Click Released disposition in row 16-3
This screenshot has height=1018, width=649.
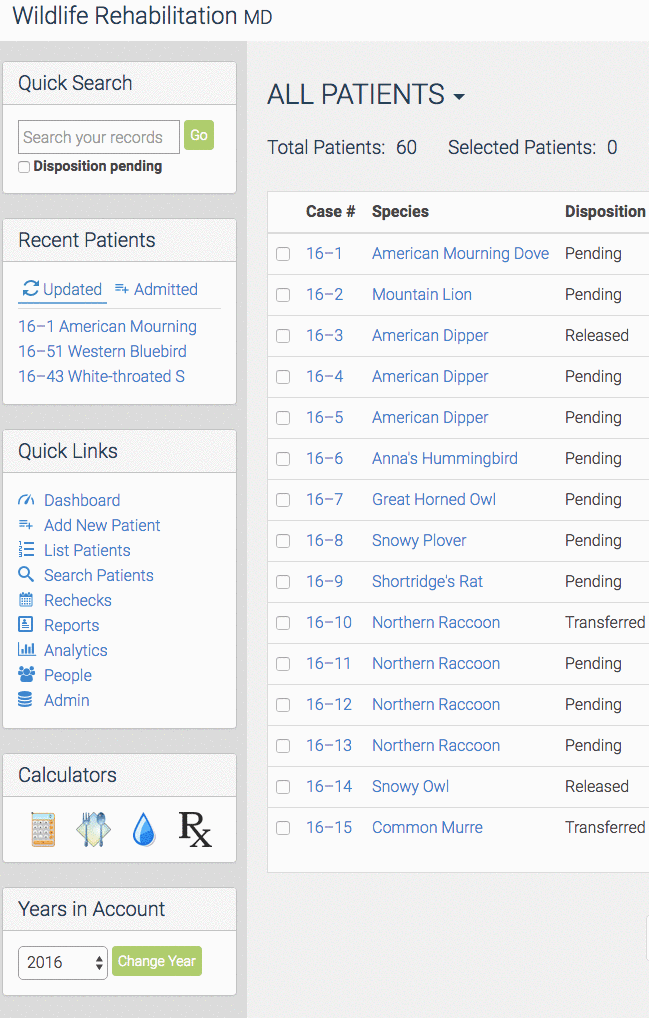click(596, 336)
